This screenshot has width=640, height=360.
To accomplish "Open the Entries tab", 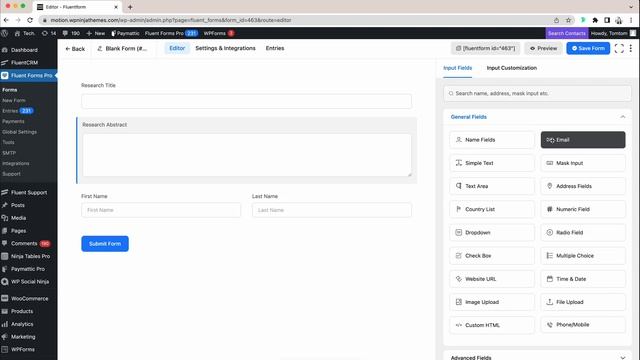I will tap(275, 48).
